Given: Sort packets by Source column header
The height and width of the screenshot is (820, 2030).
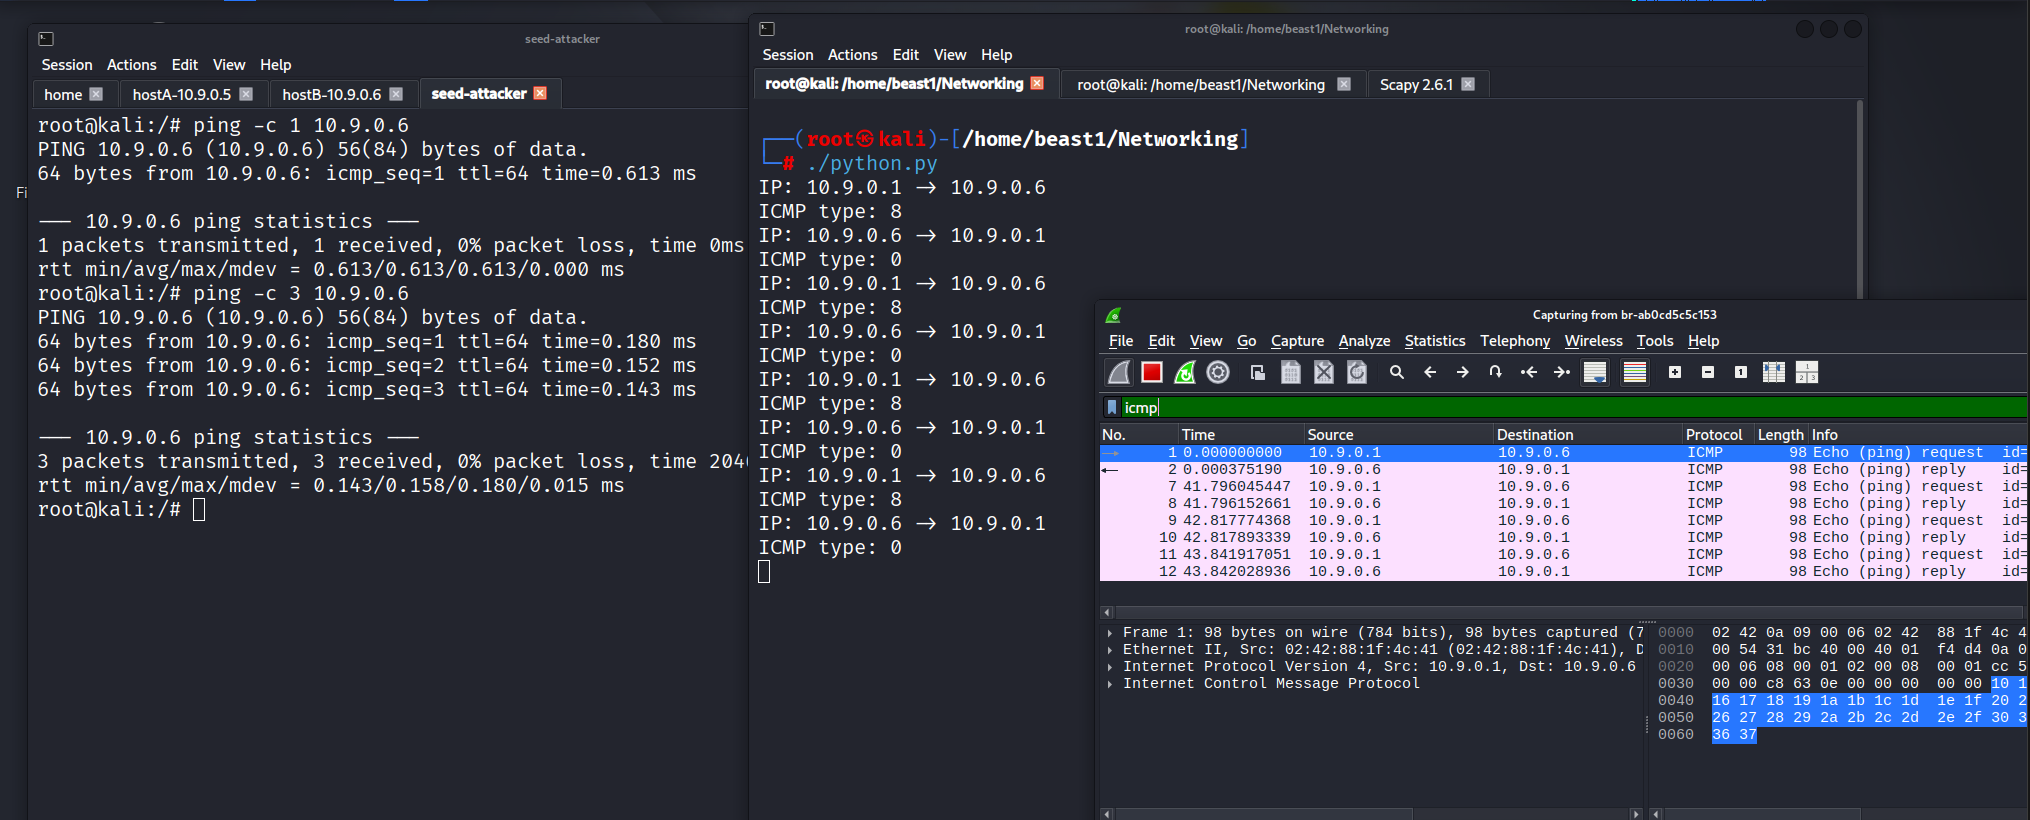Looking at the screenshot, I should (x=1330, y=434).
